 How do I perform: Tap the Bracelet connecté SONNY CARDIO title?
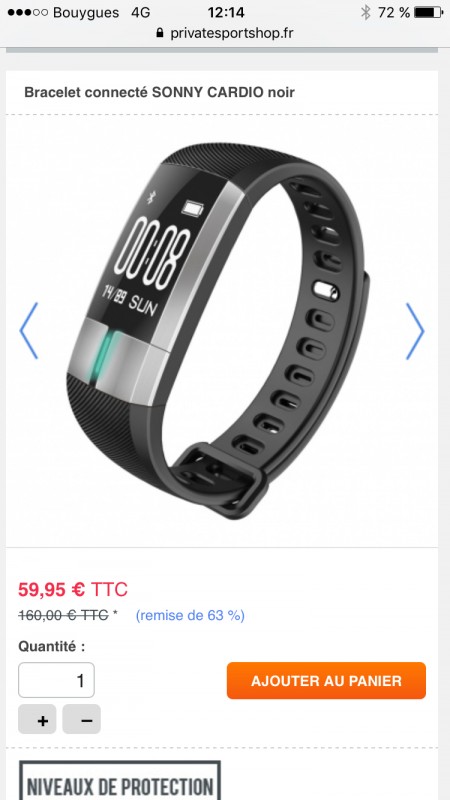click(x=160, y=92)
